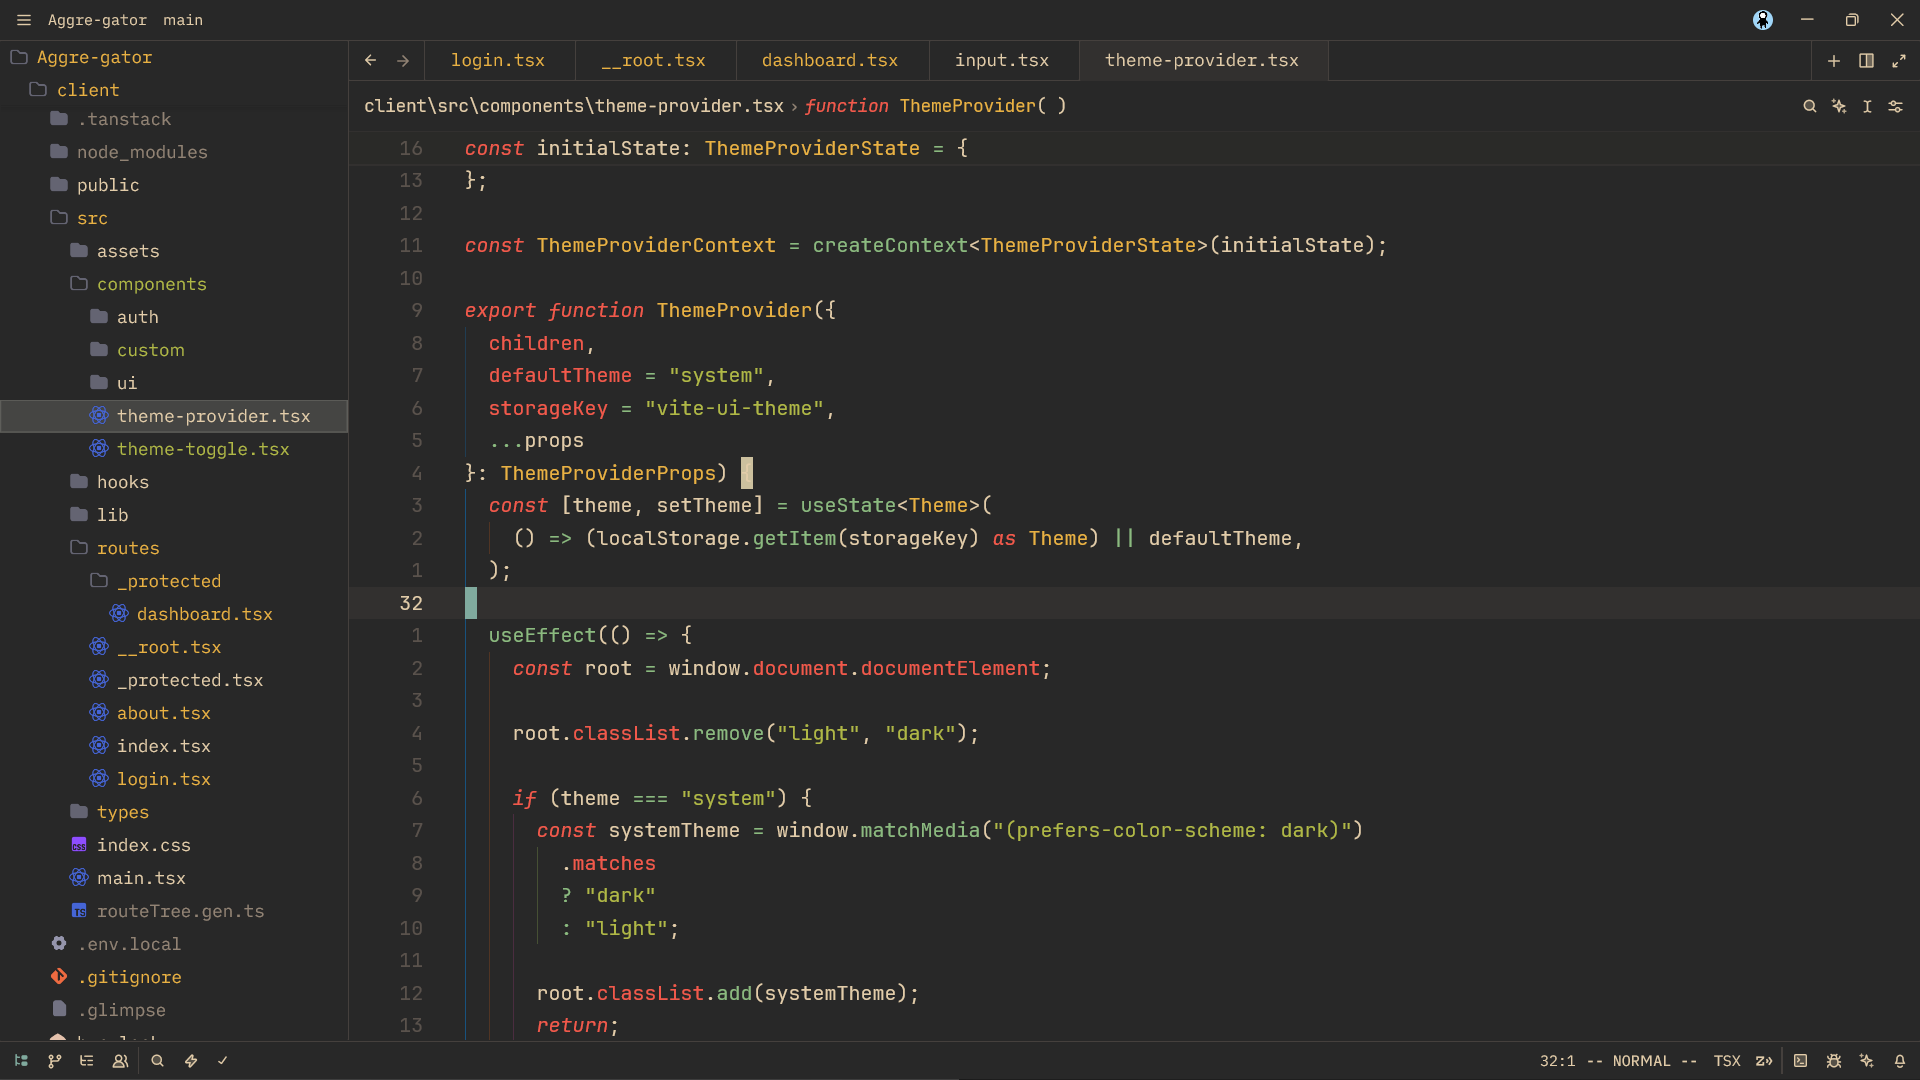
Task: Open the editor controls sliders icon
Action: pyautogui.click(x=1896, y=106)
